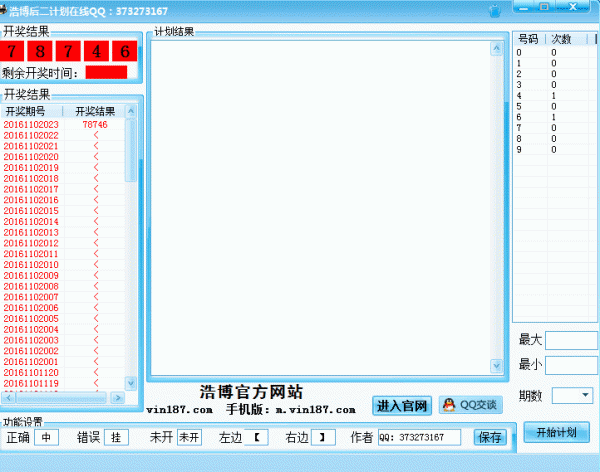Click the result value 78746
600x472 pixels.
(x=95, y=124)
